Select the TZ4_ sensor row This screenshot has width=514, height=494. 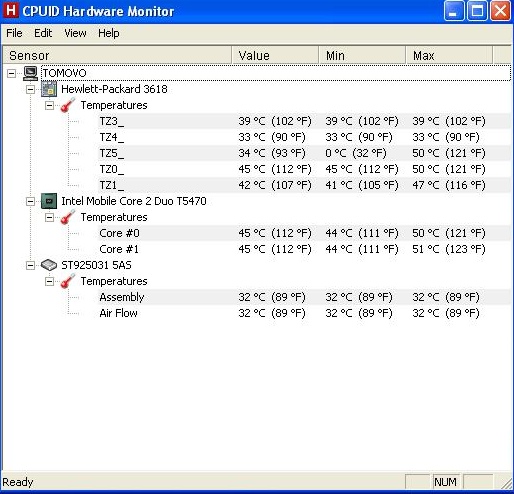click(305, 137)
